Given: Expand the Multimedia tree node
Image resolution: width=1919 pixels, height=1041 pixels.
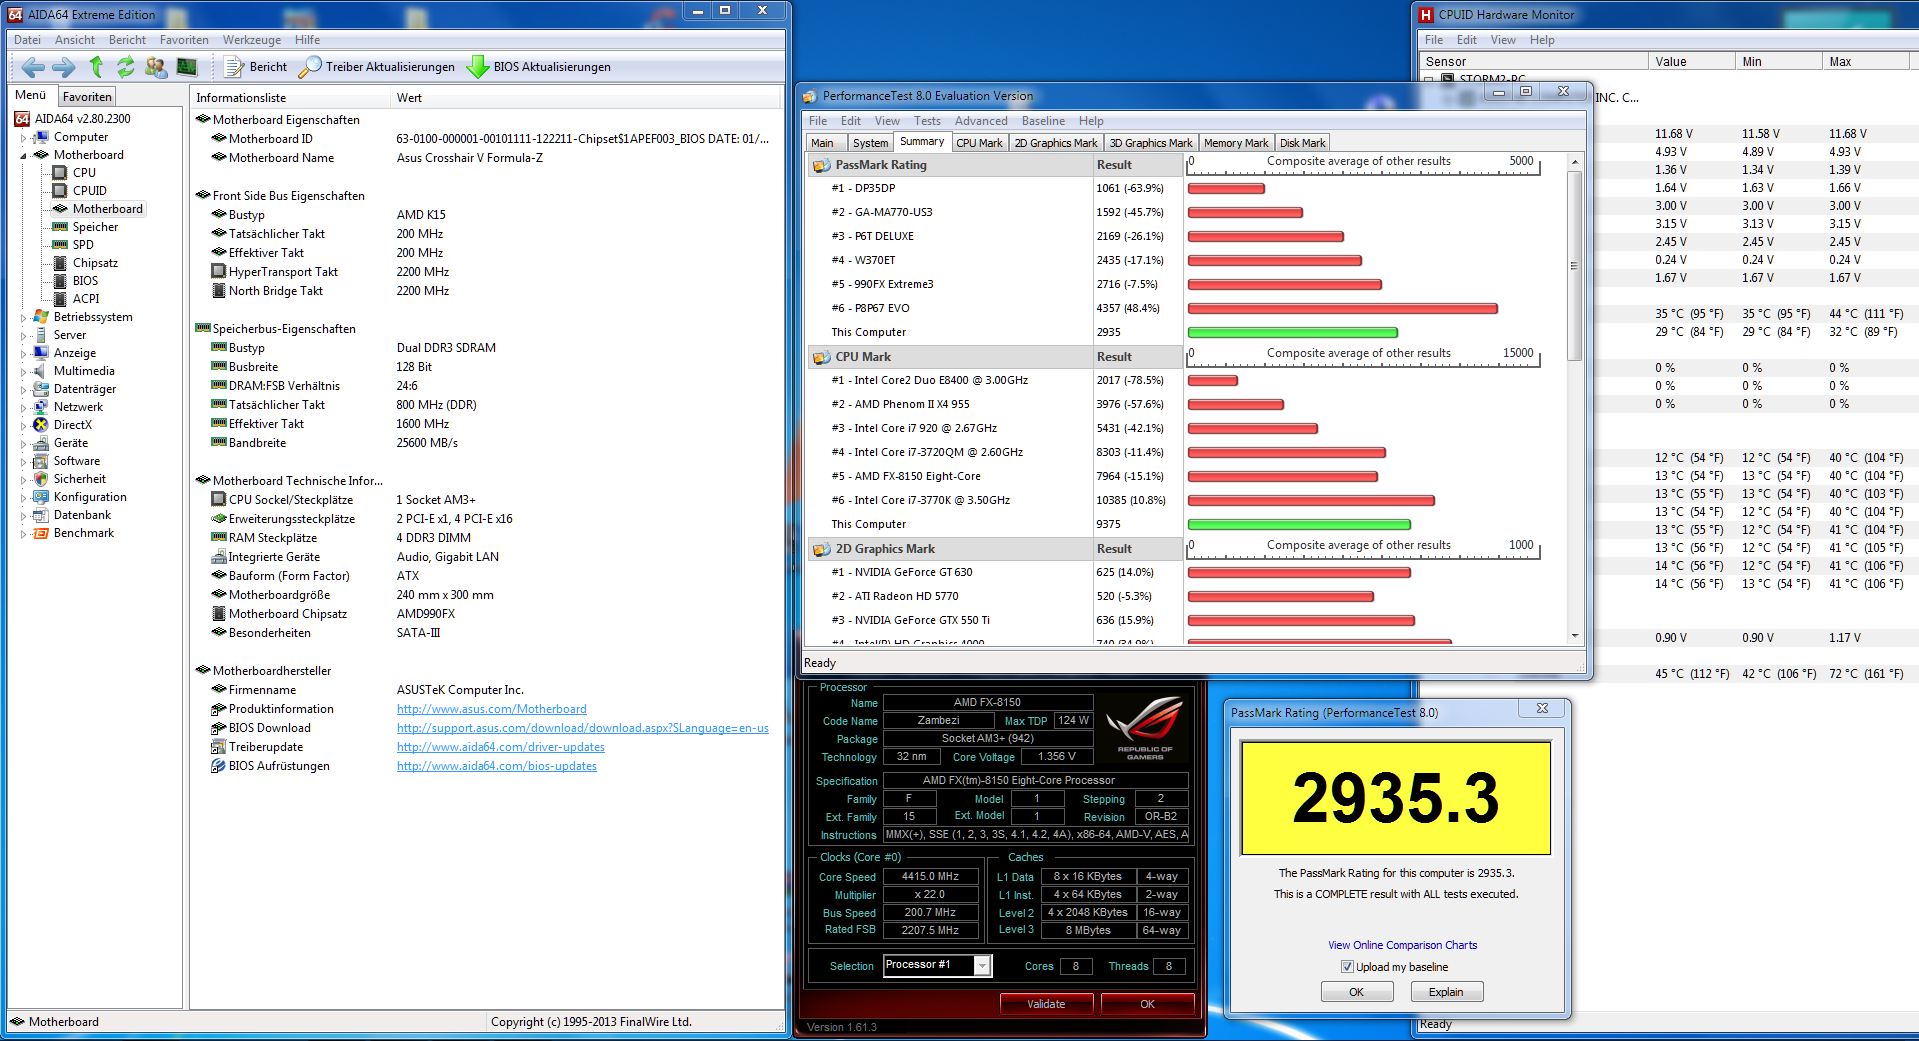Looking at the screenshot, I should [x=23, y=372].
